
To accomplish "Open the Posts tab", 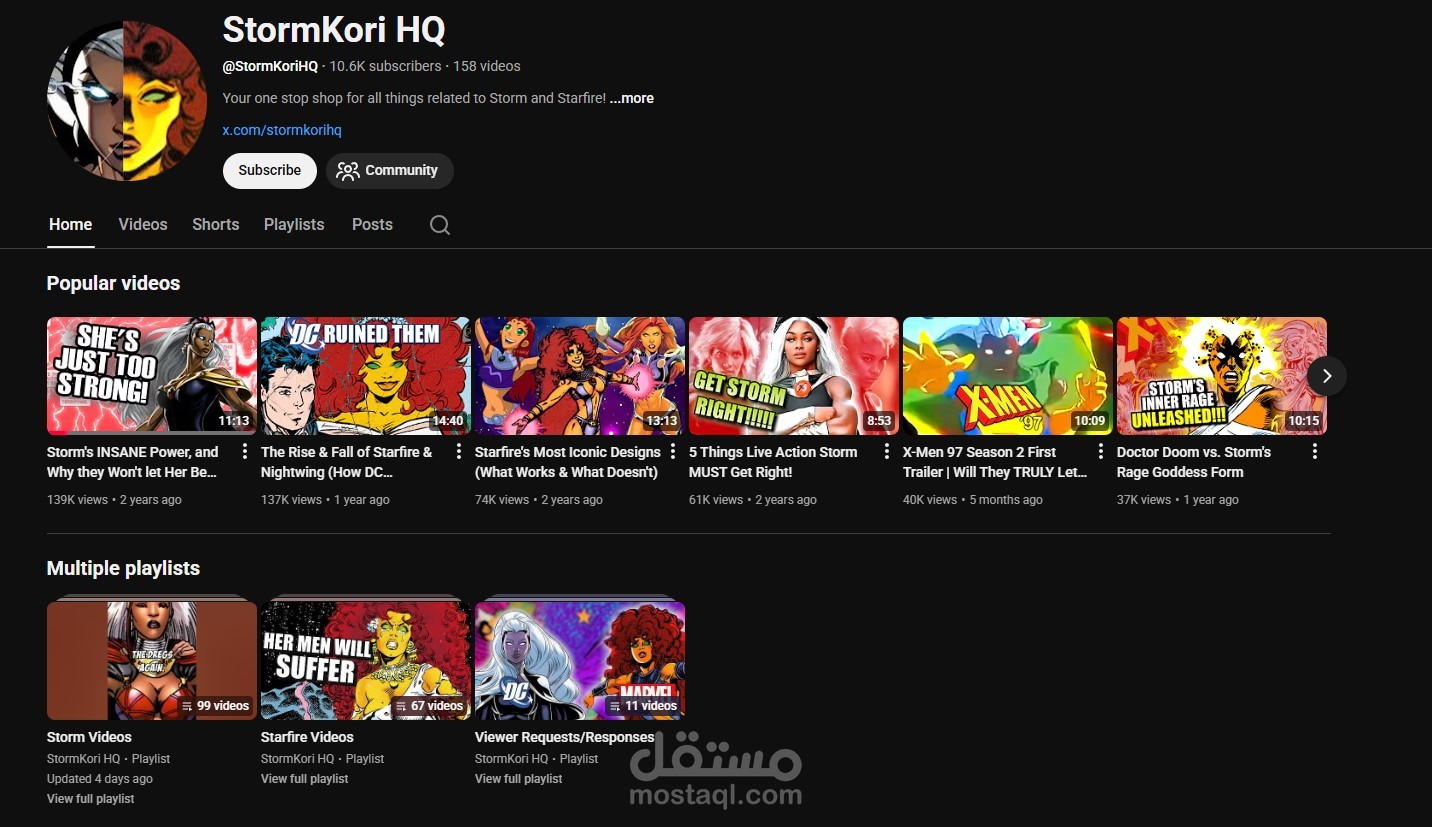I will [x=372, y=225].
